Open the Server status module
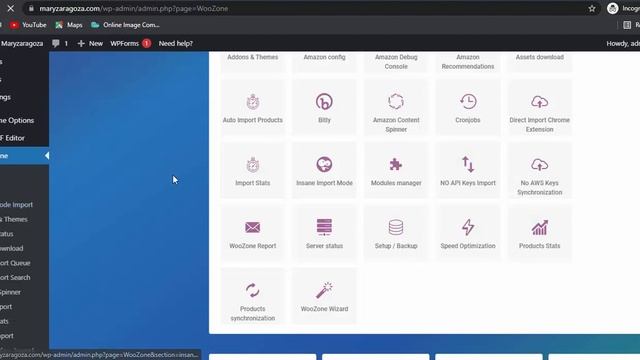 (x=324, y=233)
